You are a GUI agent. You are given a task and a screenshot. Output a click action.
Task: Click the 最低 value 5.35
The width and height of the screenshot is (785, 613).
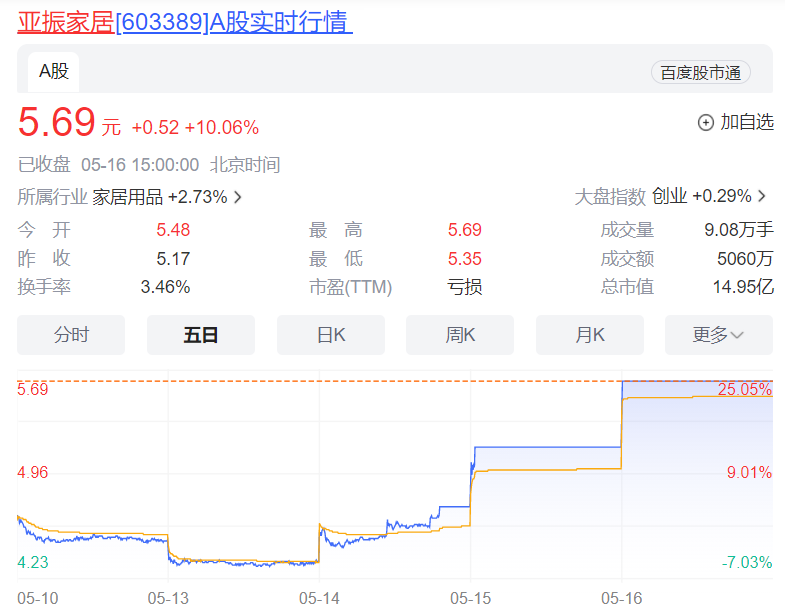(465, 259)
